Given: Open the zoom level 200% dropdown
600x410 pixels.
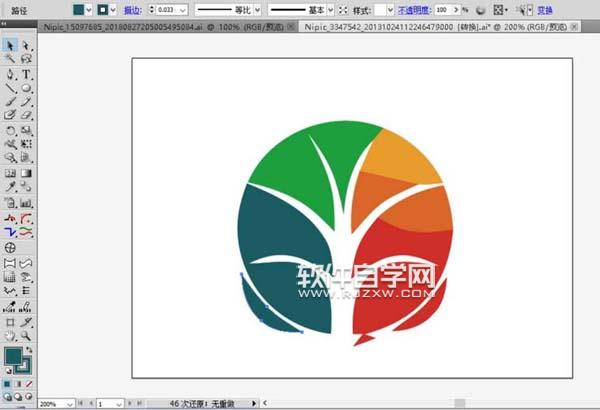Looking at the screenshot, I should pos(70,404).
